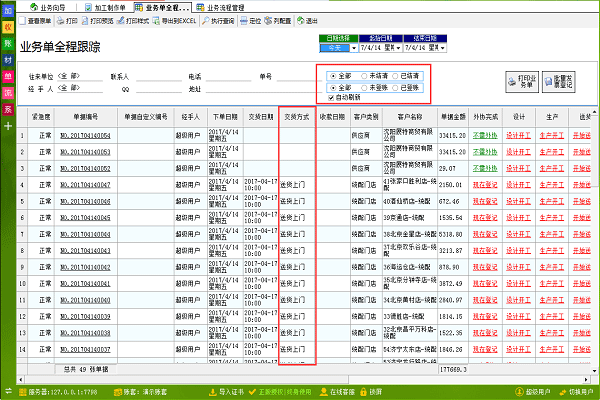Viewport: 600px width, 400px height.
Task: Open the 日期选择 今天 dropdown
Action: [354, 48]
